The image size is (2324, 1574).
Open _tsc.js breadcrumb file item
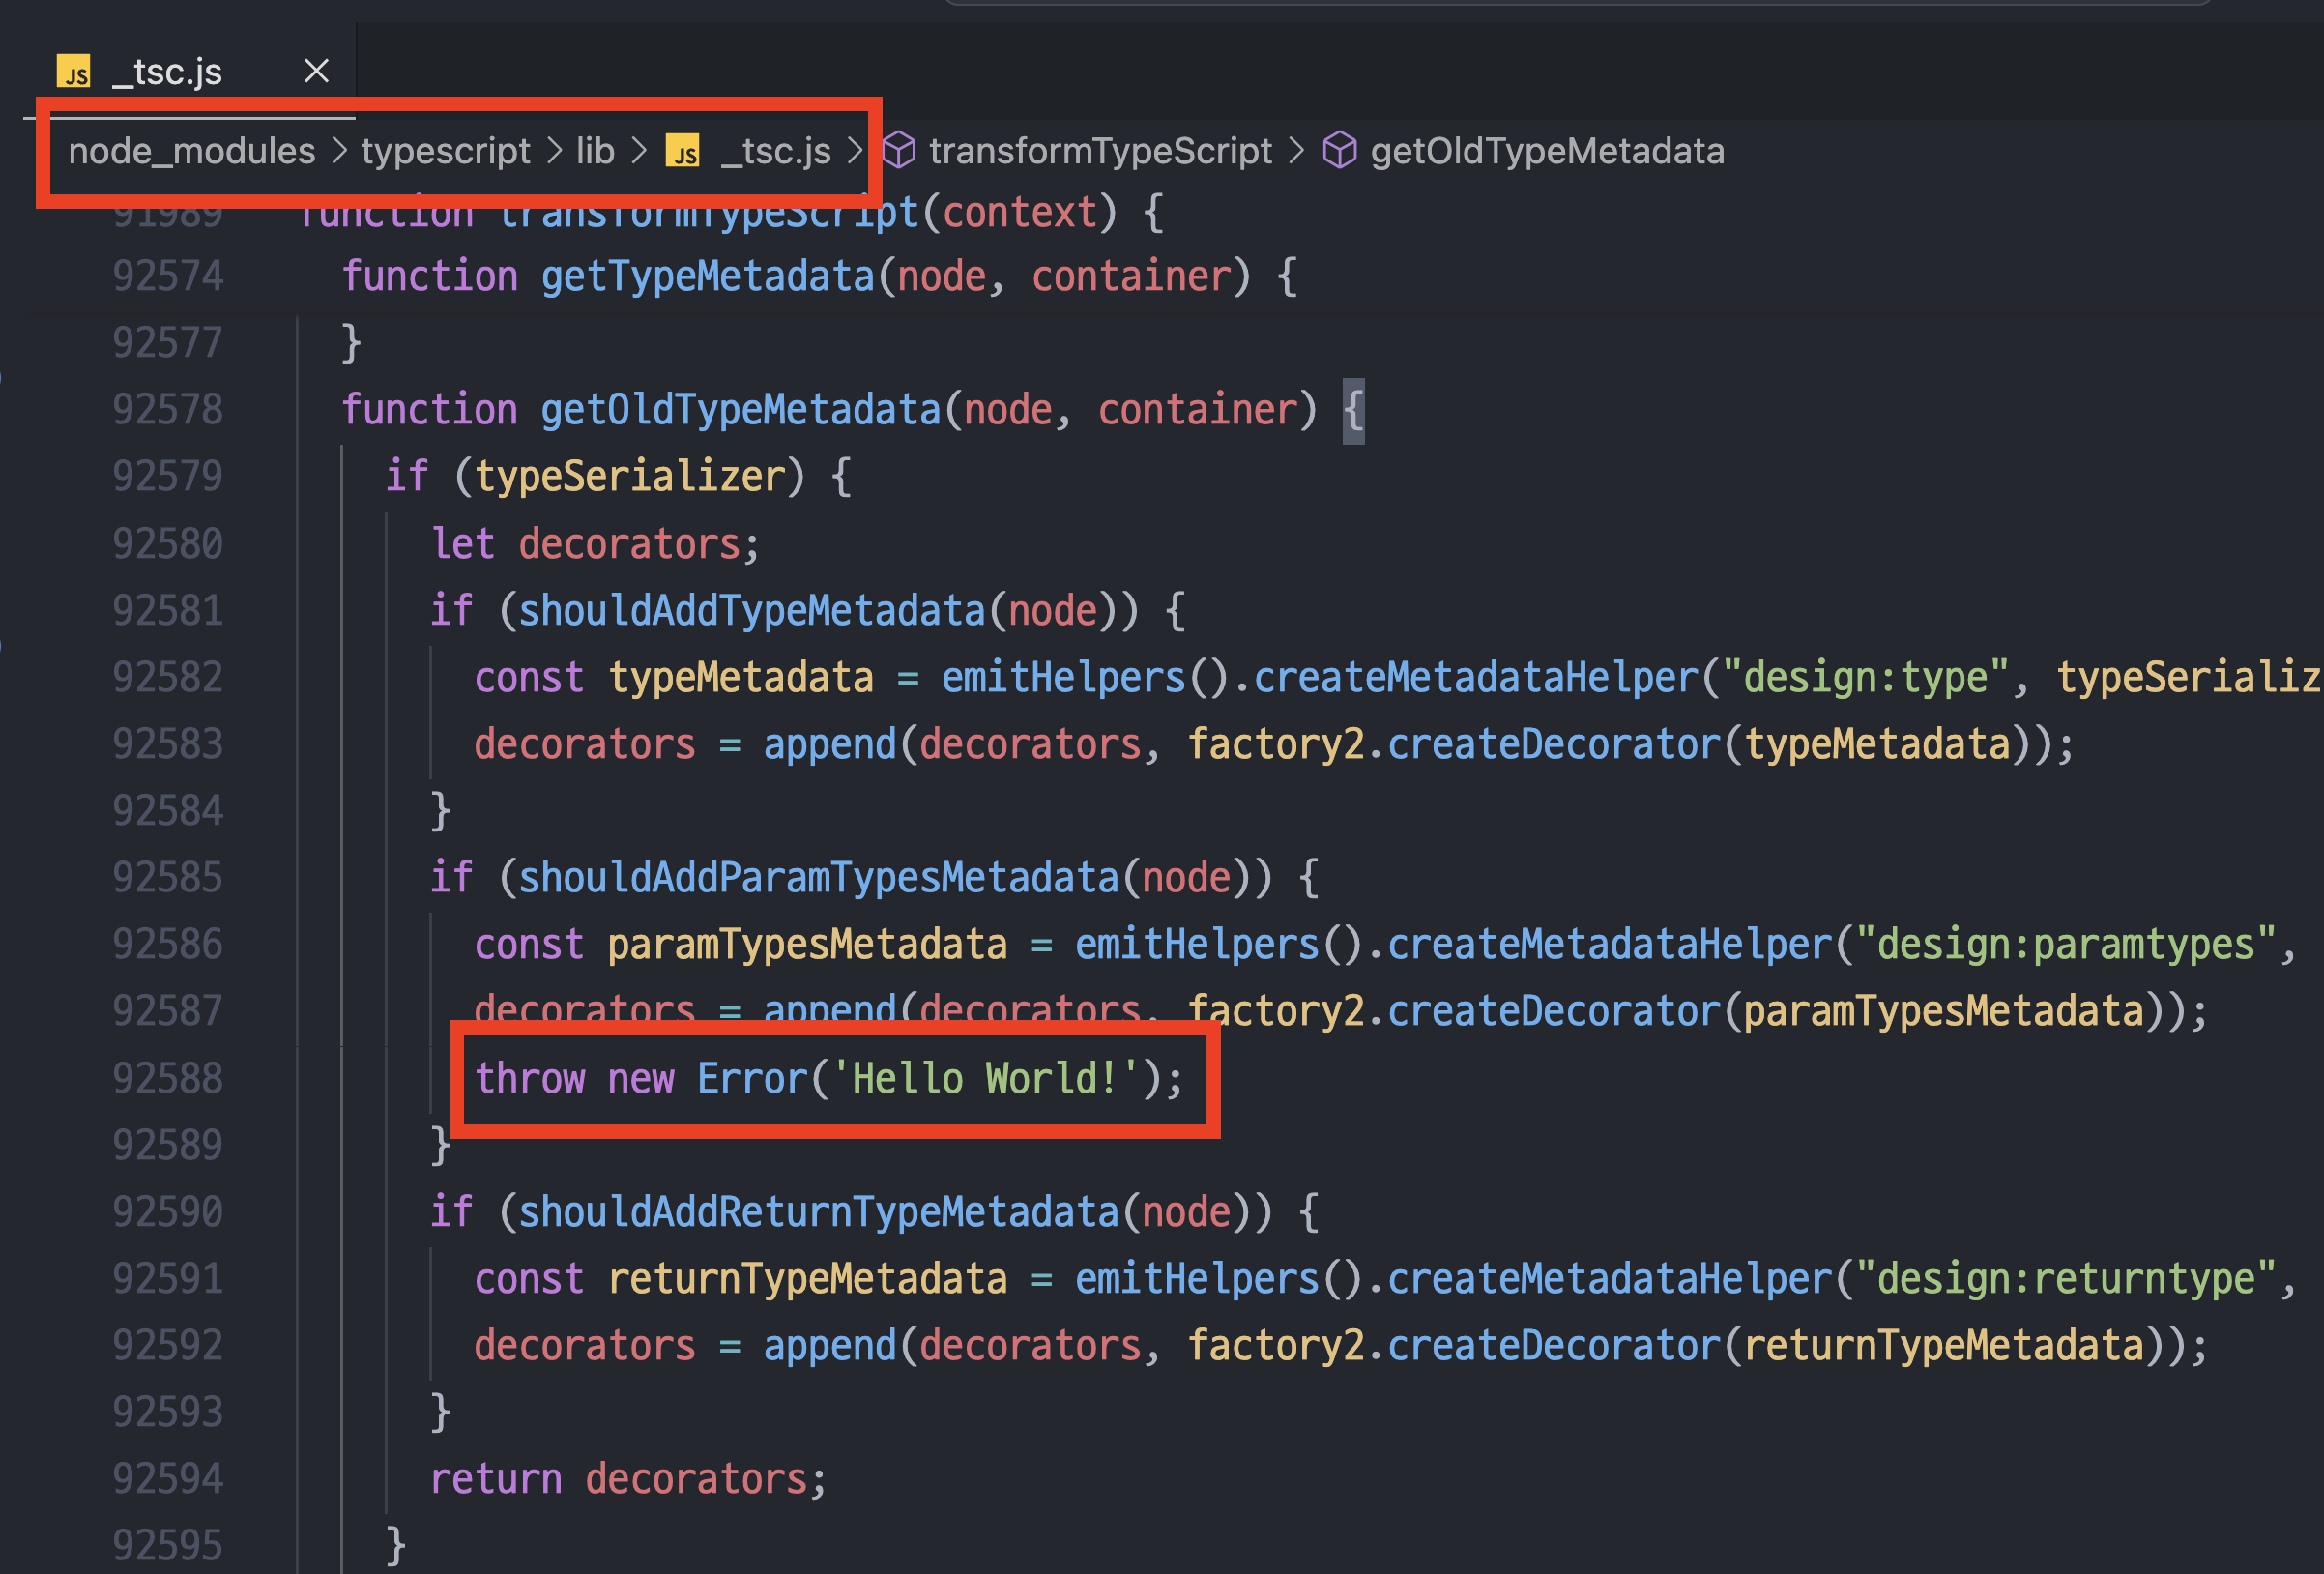tap(776, 151)
